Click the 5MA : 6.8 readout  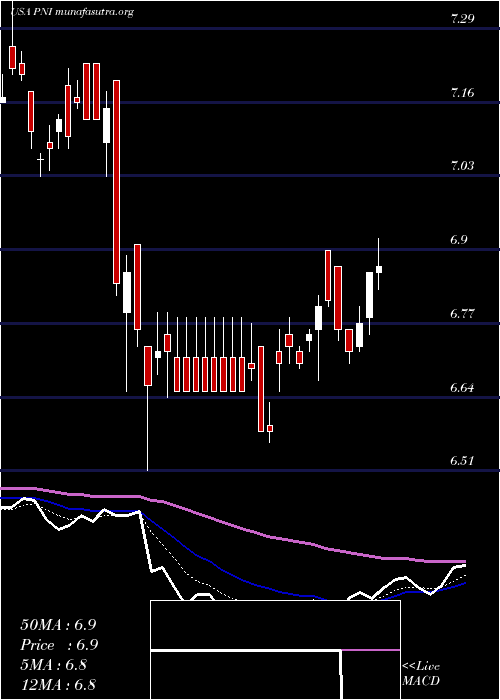[x=56, y=665]
